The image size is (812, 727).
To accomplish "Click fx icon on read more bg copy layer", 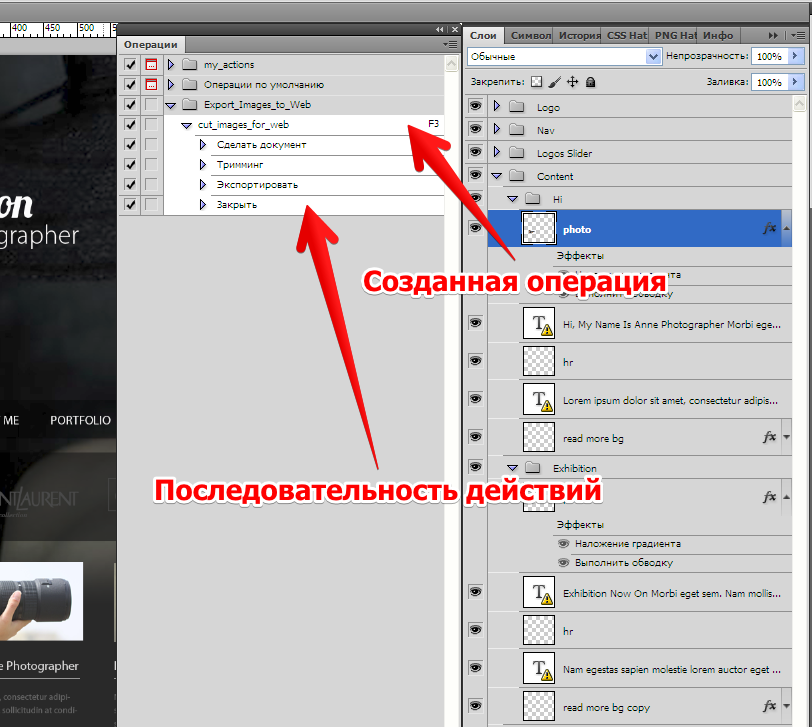I will pyautogui.click(x=770, y=705).
